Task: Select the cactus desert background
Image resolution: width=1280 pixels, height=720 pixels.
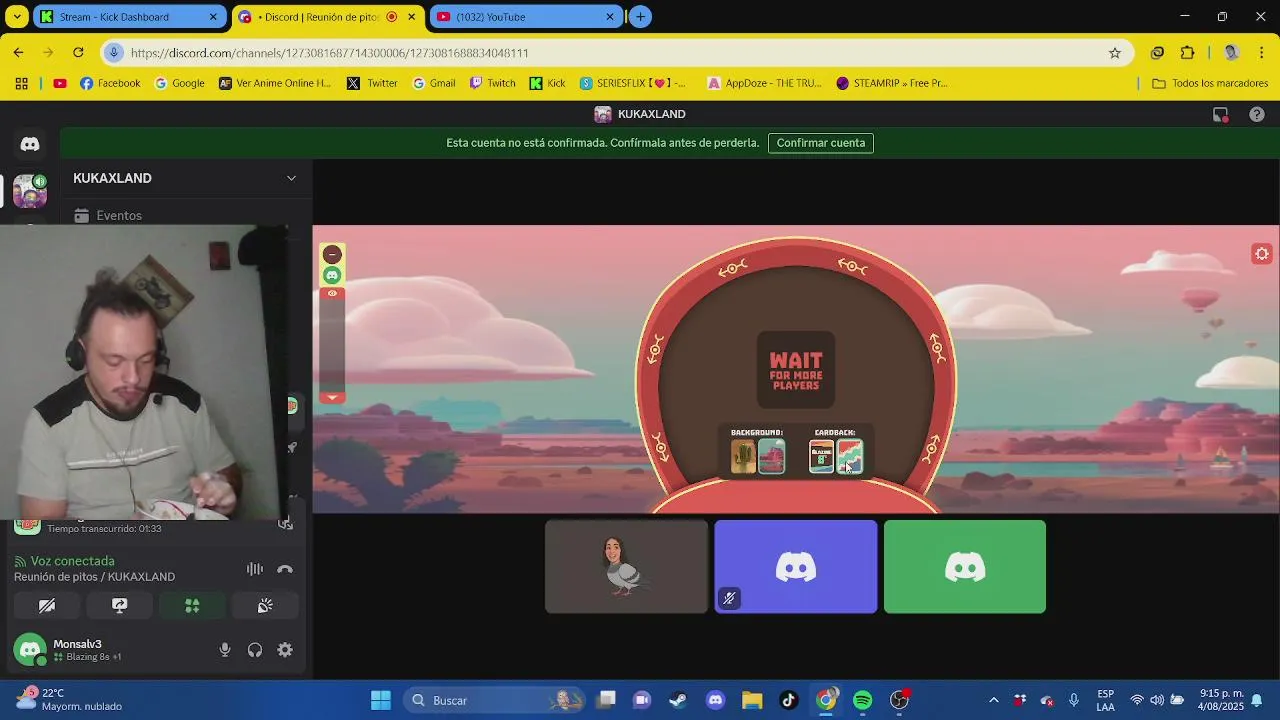Action: 743,457
